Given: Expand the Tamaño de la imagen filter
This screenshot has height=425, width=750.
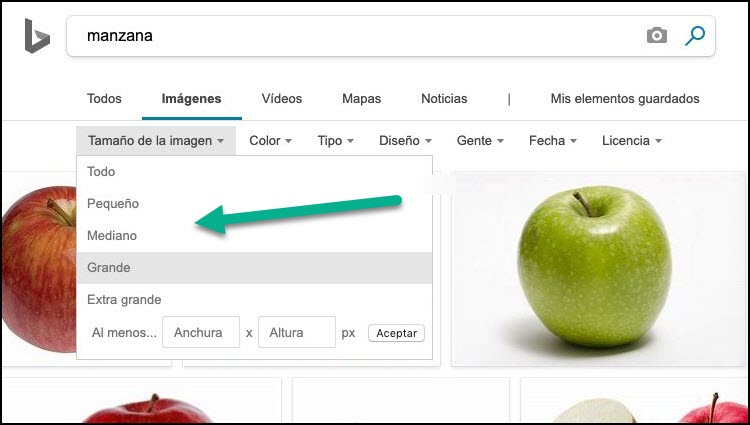Looking at the screenshot, I should tap(156, 141).
